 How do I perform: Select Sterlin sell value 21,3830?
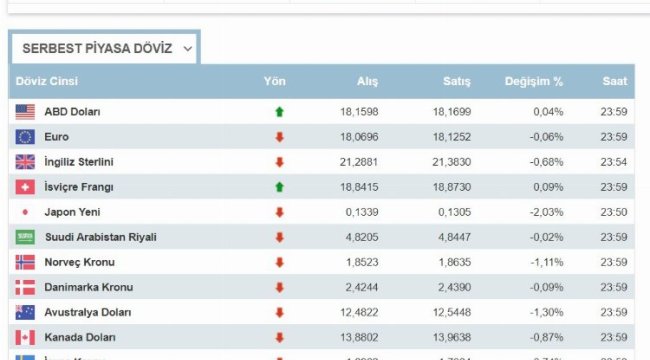[x=452, y=162]
